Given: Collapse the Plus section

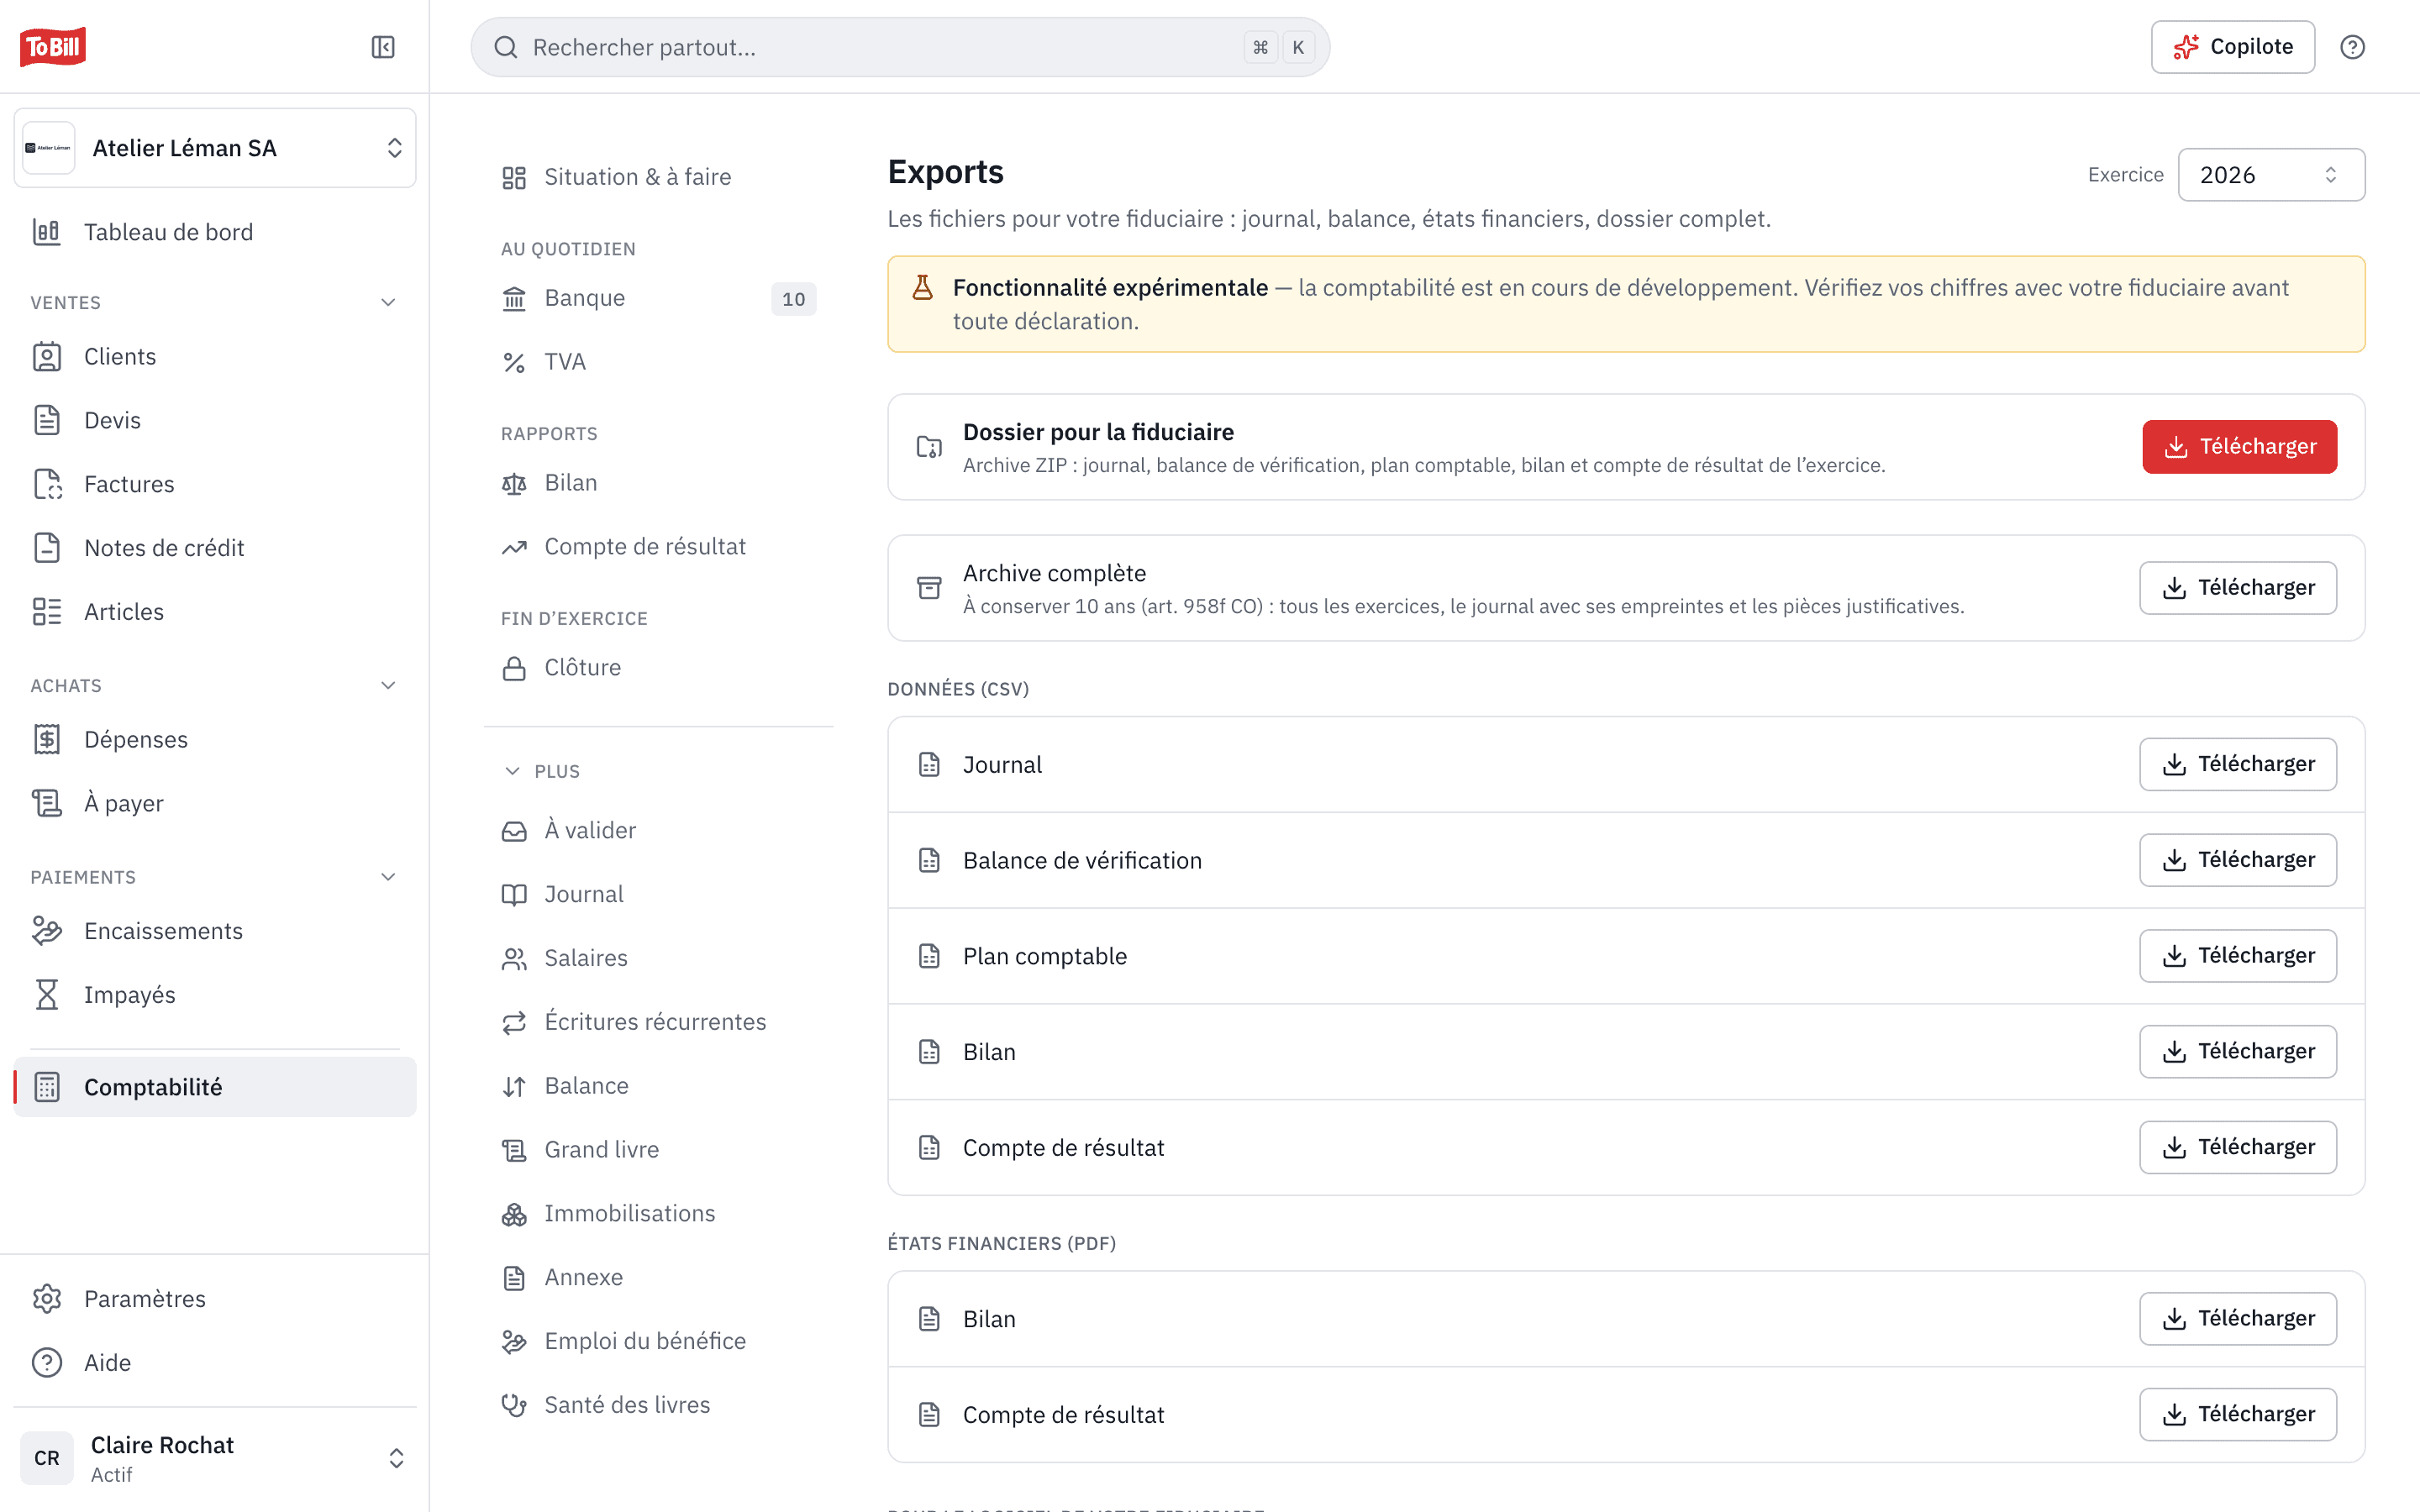Looking at the screenshot, I should coord(541,771).
